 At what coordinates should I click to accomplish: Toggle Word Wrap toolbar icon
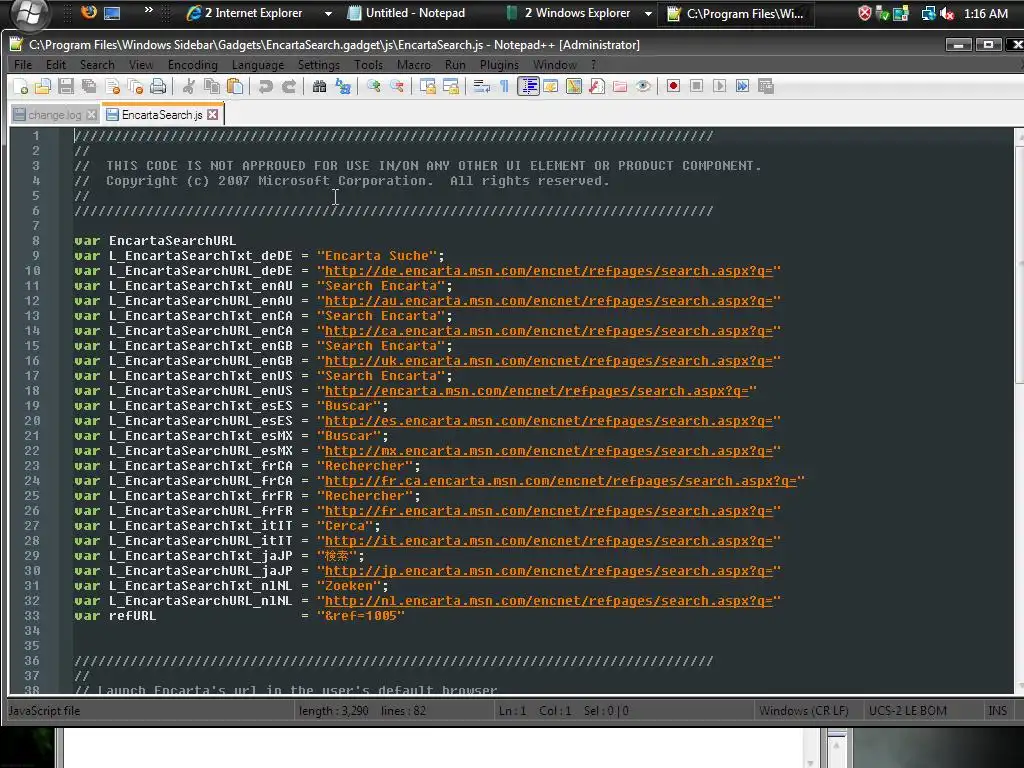pyautogui.click(x=481, y=86)
